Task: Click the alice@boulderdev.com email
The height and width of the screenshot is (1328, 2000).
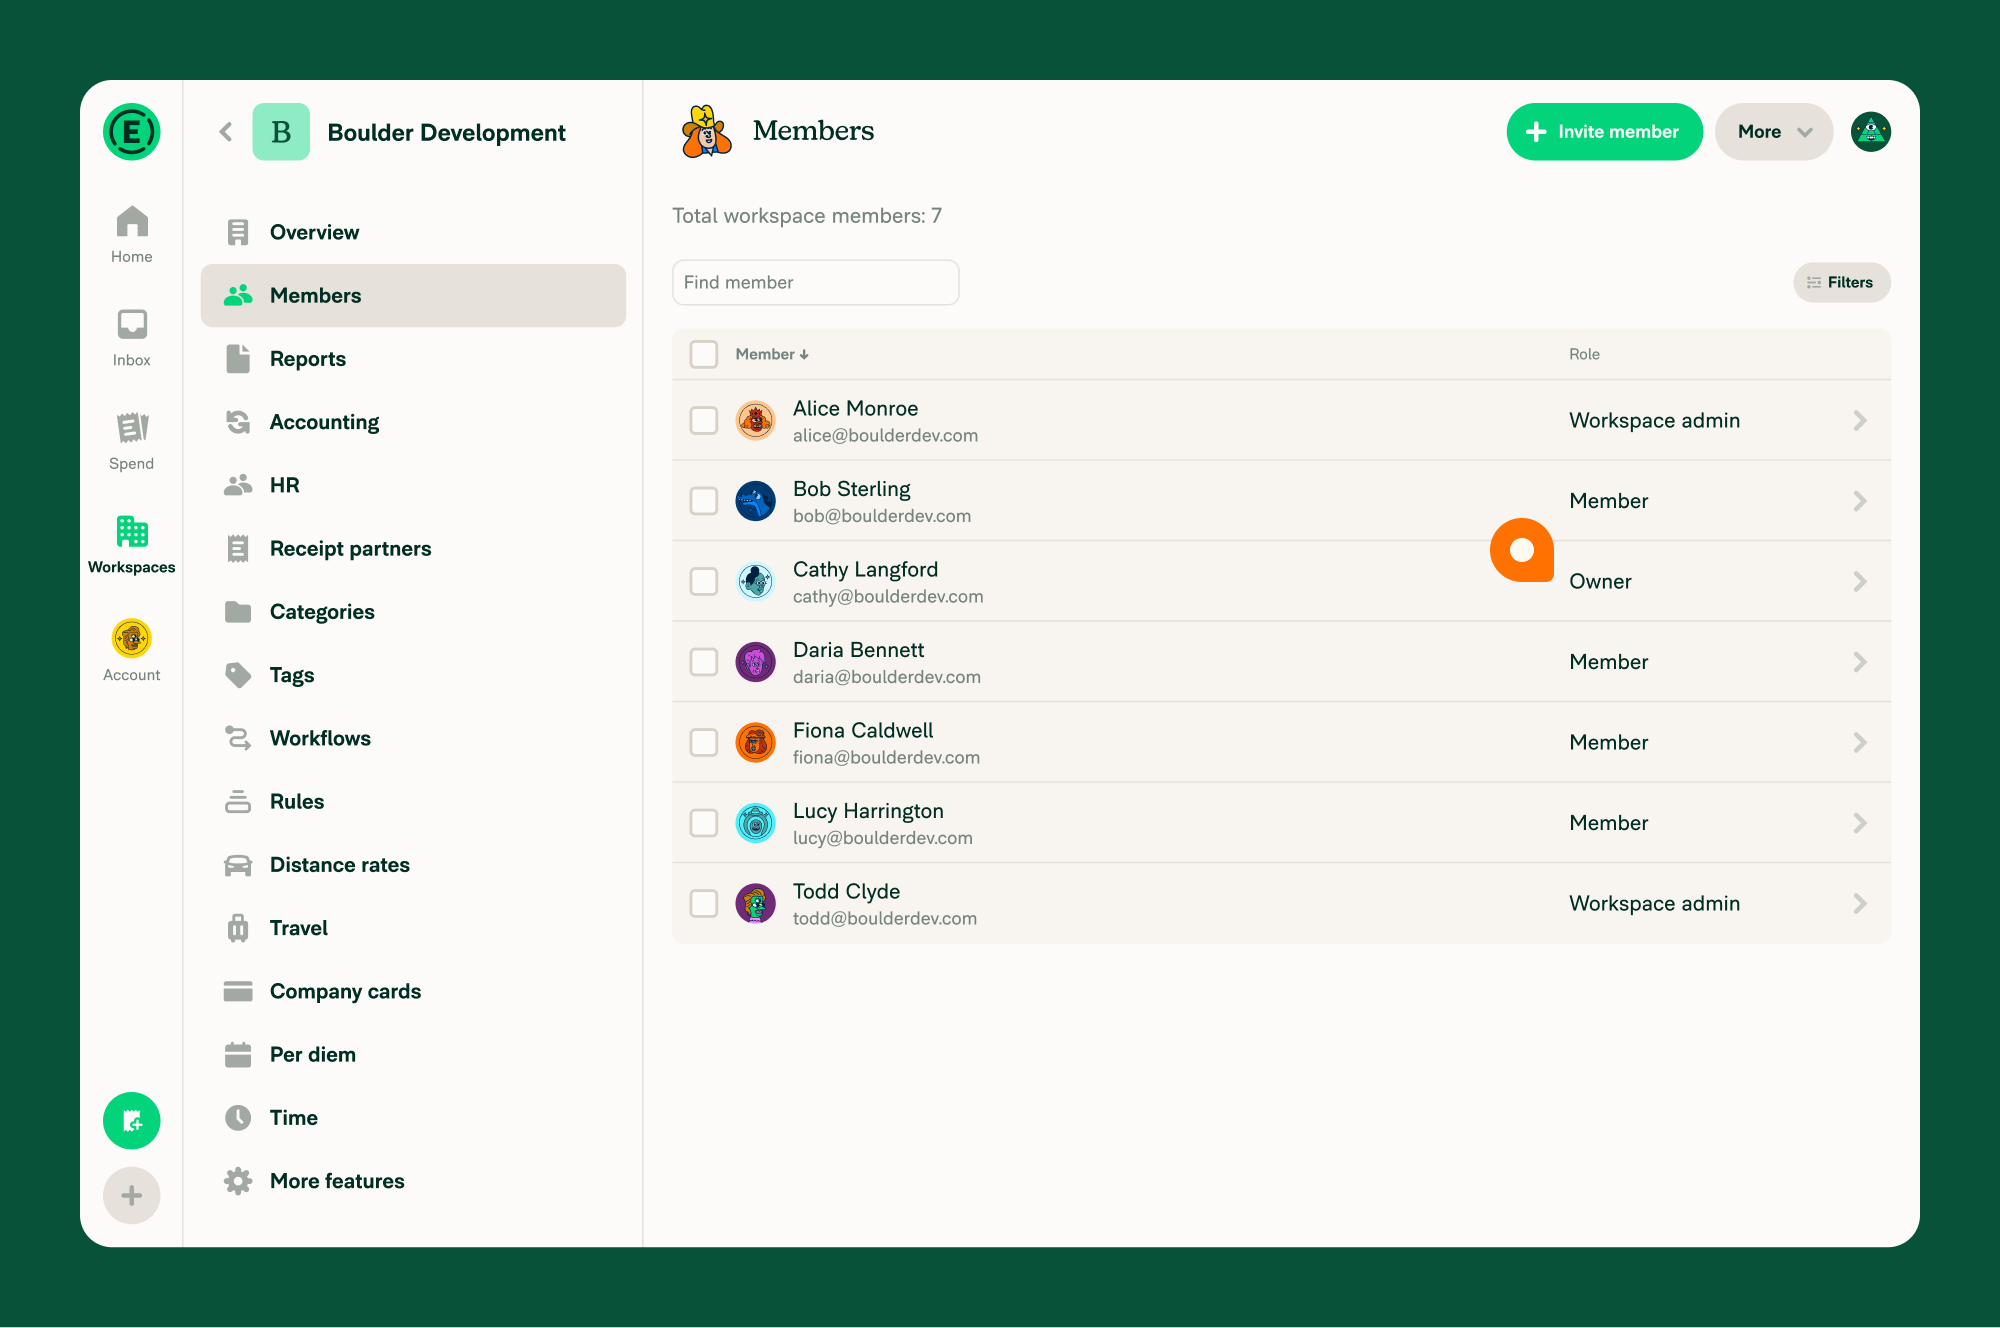Action: point(885,435)
